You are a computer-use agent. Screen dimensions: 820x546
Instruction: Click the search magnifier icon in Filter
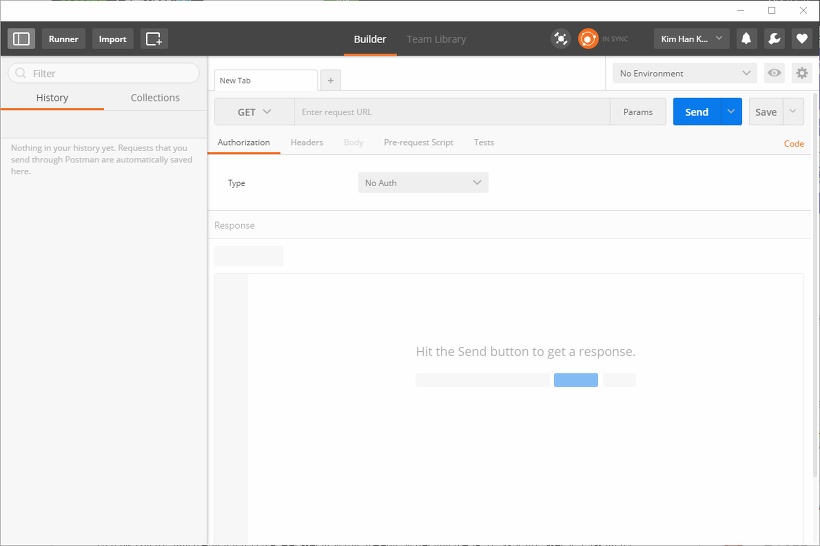coord(20,73)
